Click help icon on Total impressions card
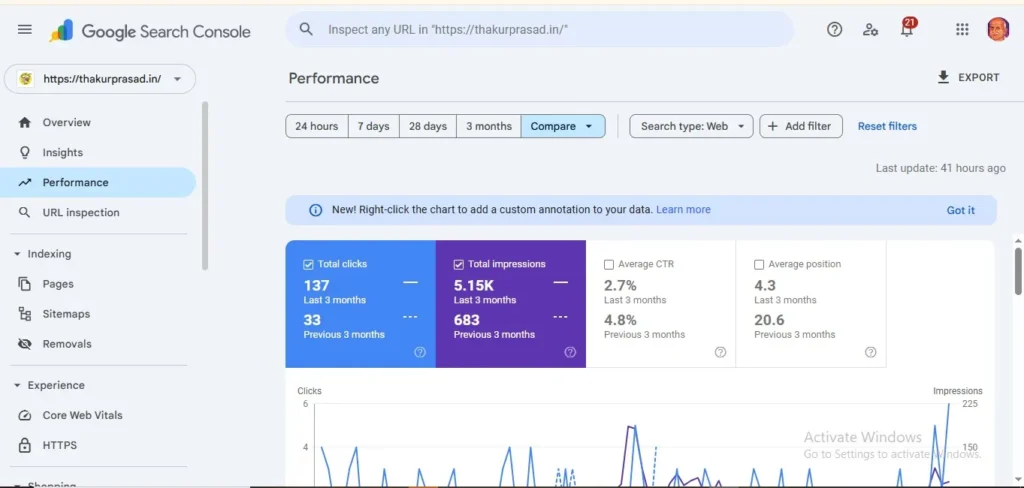 coord(570,352)
